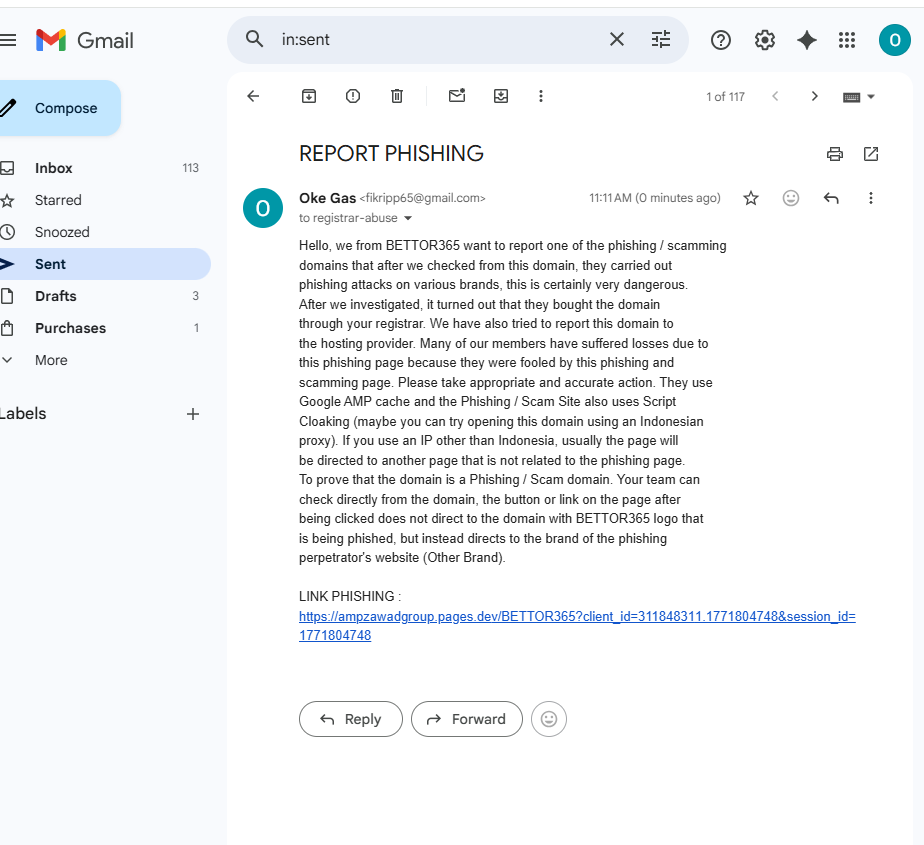Add emoji reaction in message header
This screenshot has height=845, width=924.
(790, 198)
